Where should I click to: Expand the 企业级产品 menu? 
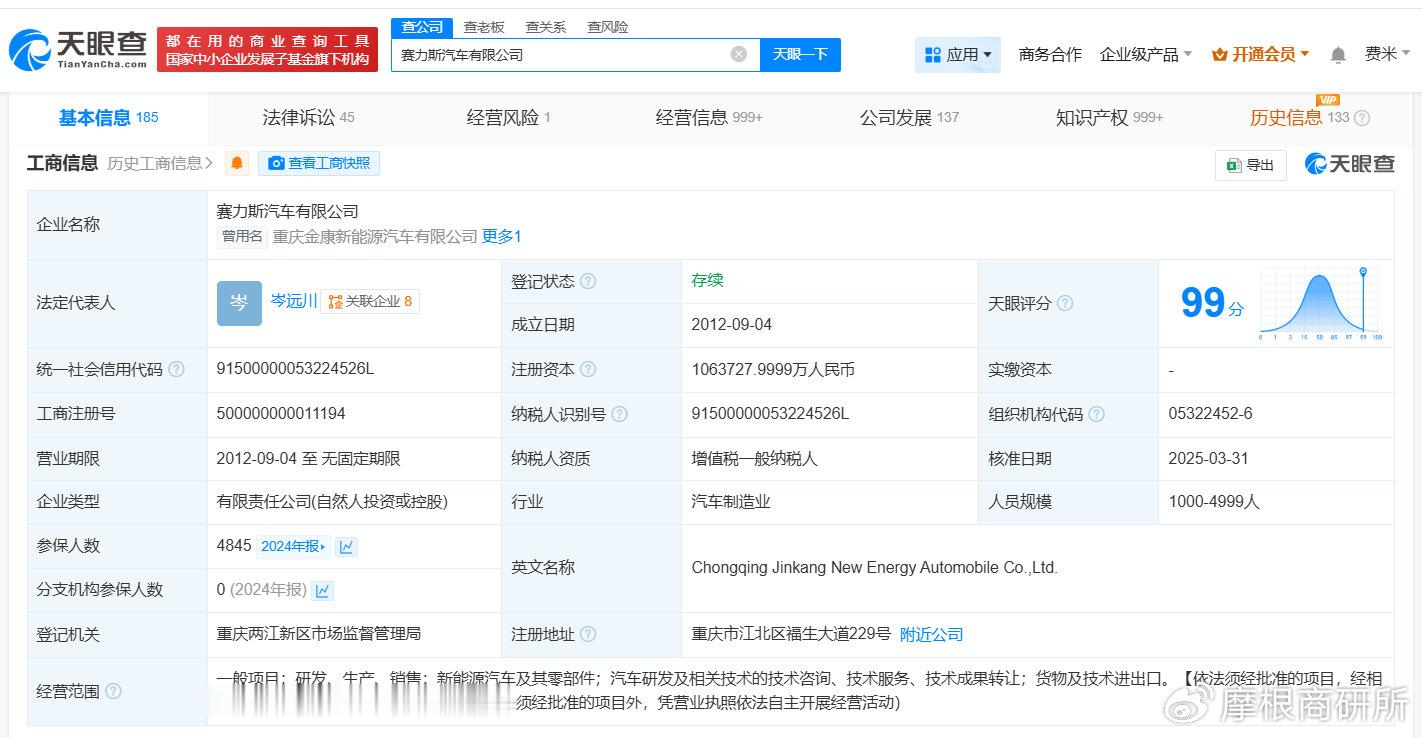(1146, 54)
